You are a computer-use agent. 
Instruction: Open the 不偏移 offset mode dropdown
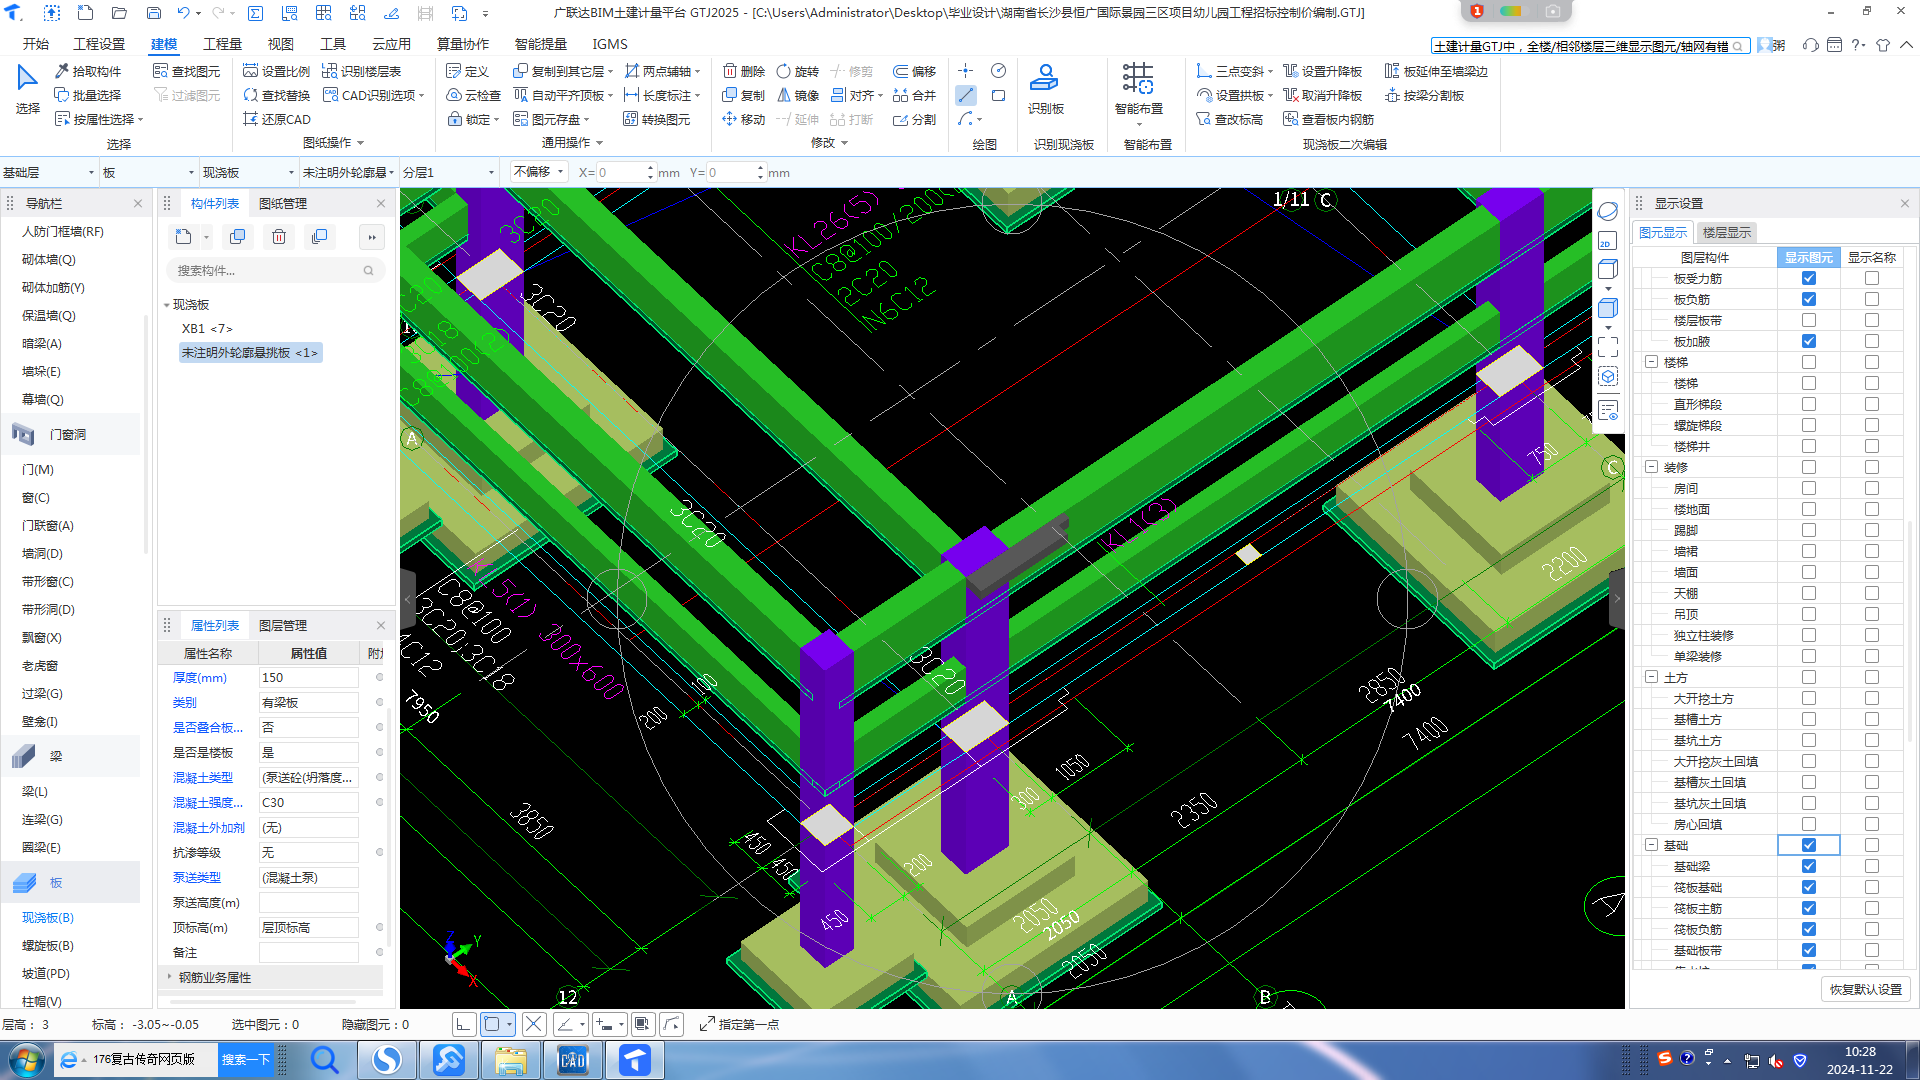tap(538, 172)
